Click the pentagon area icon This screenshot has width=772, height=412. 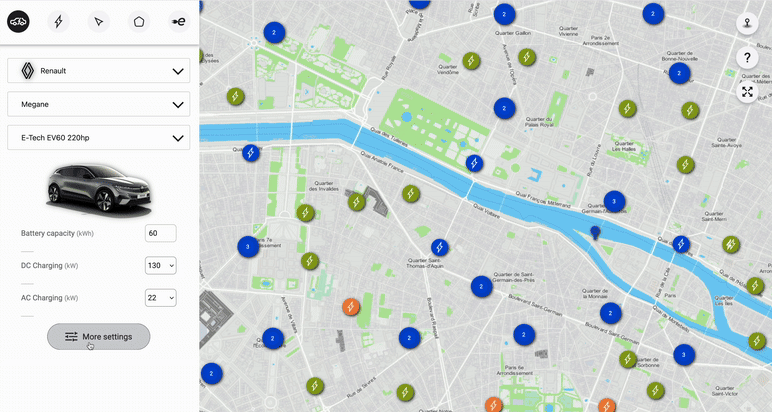(x=139, y=21)
